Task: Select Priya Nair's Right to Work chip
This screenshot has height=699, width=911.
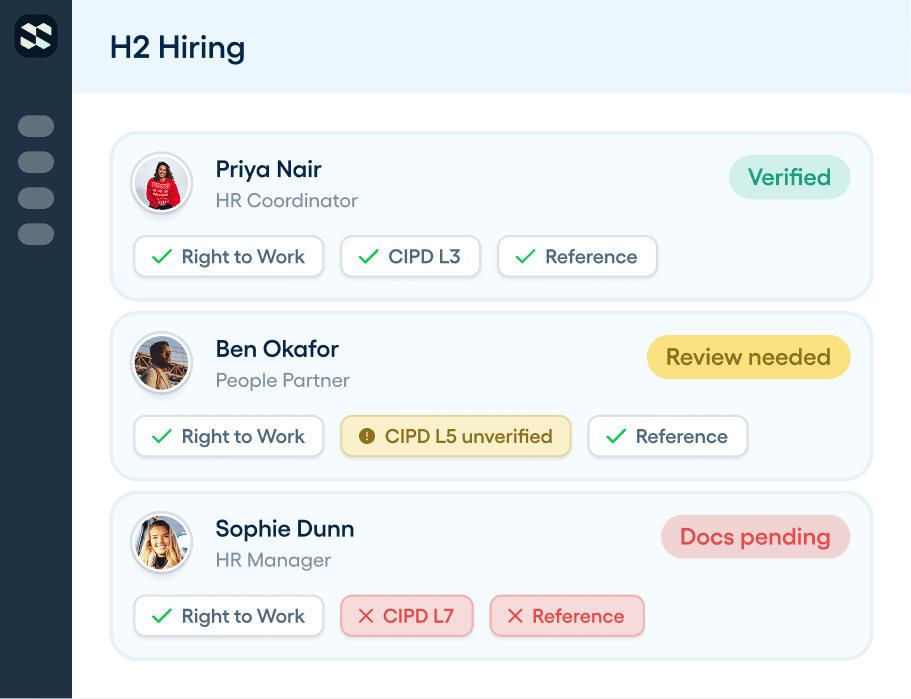Action: (229, 256)
